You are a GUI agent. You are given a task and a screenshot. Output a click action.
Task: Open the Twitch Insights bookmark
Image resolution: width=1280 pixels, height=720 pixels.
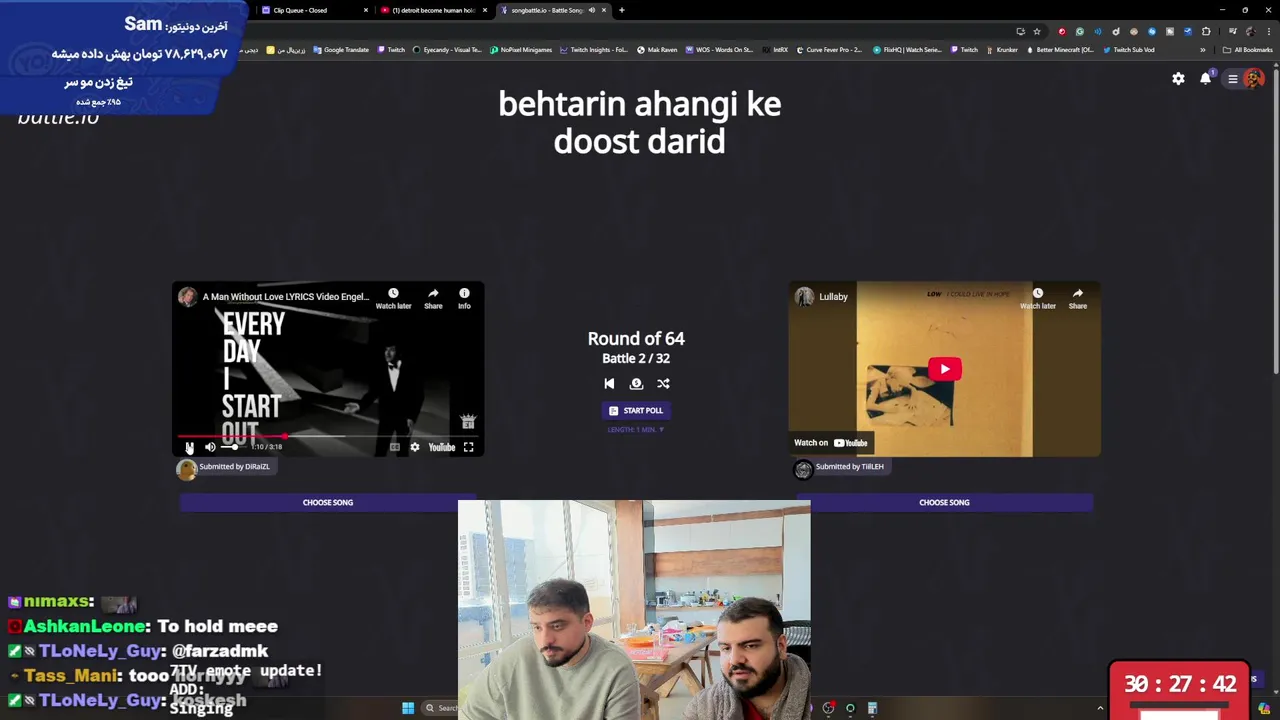click(594, 50)
